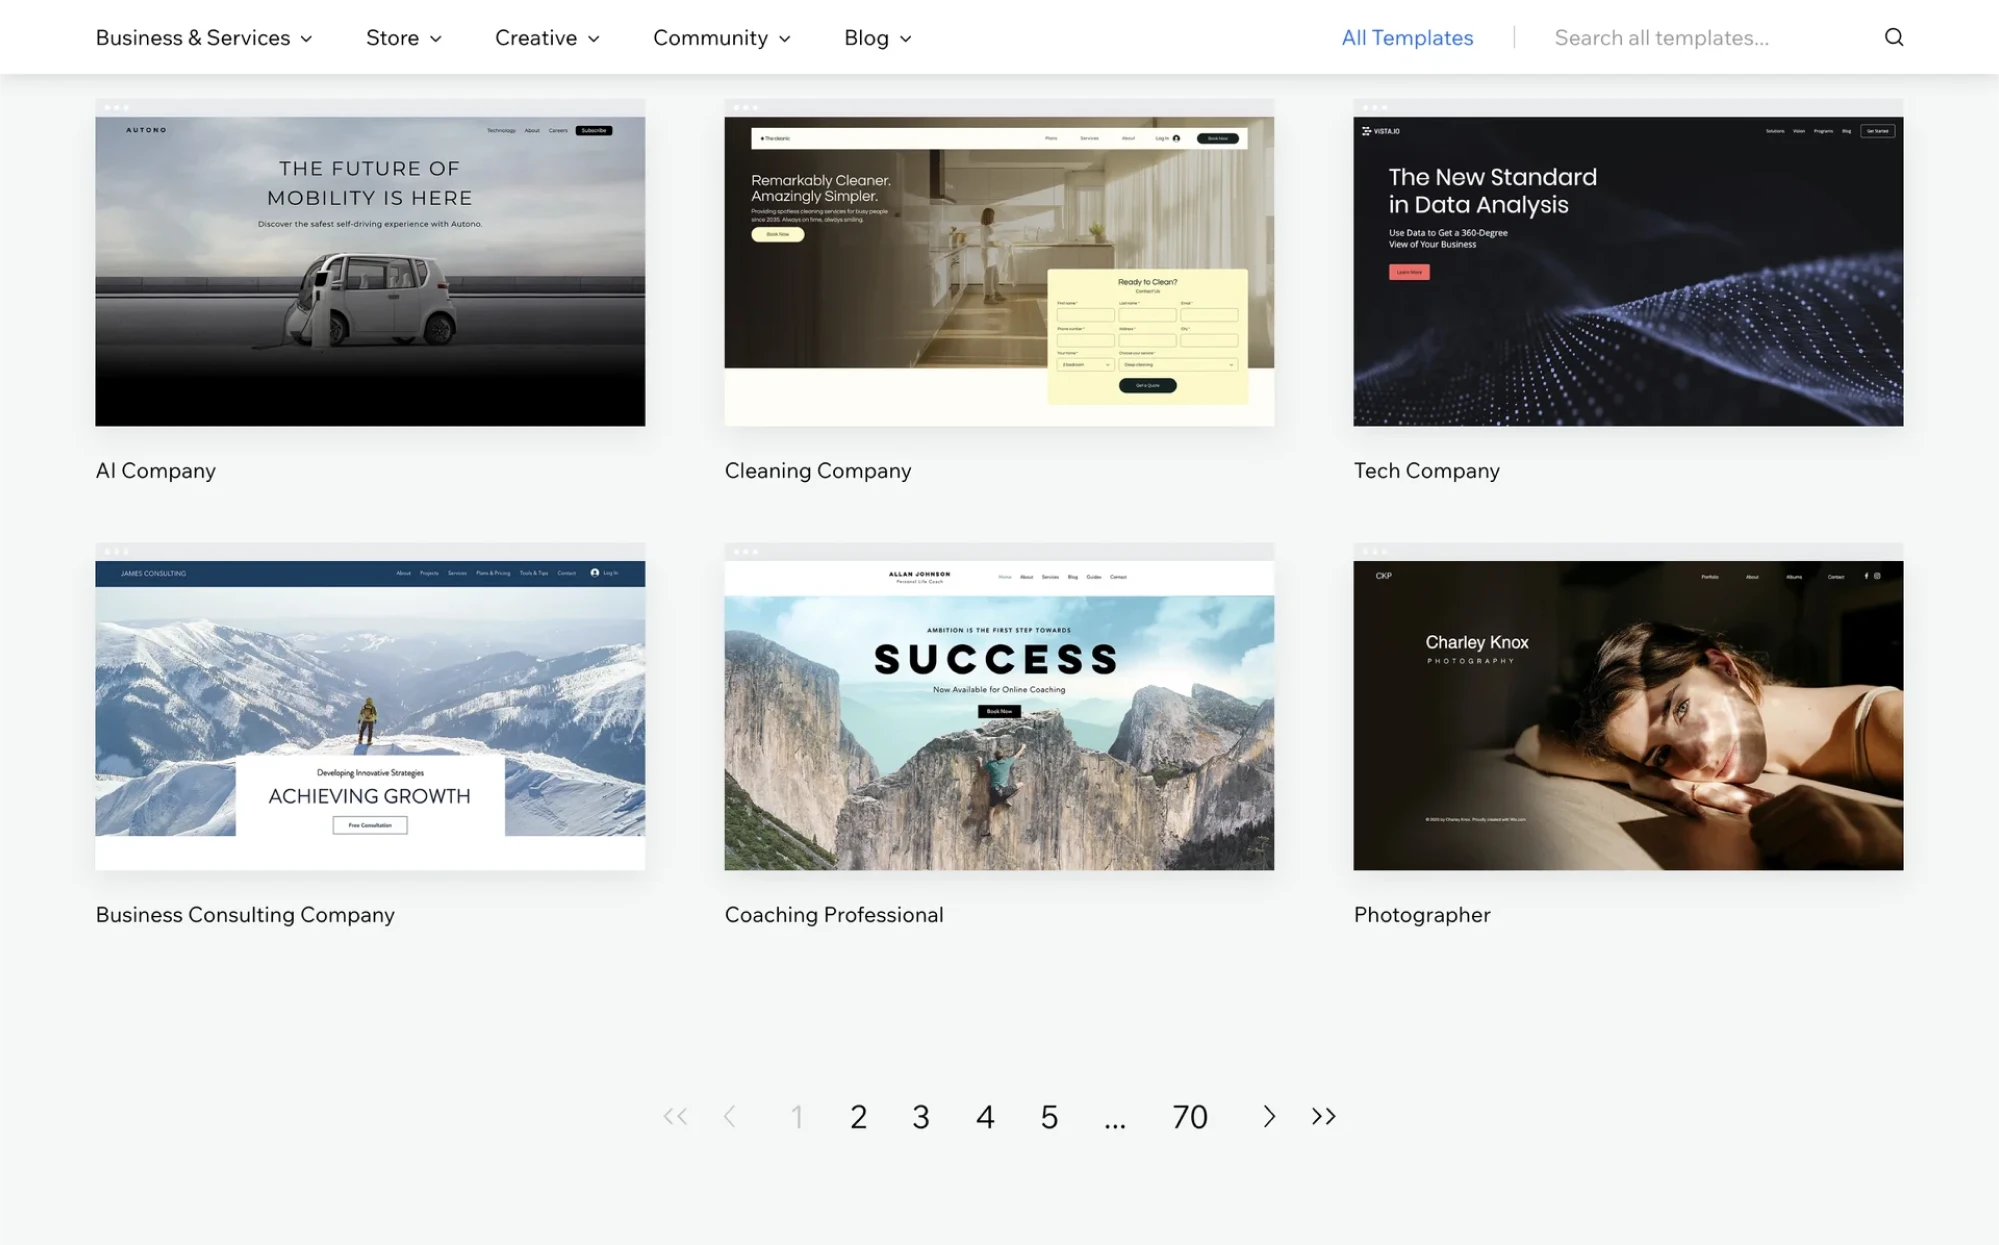Jump to last page with double-arrow icon
Image resolution: width=1999 pixels, height=1245 pixels.
pyautogui.click(x=1323, y=1116)
